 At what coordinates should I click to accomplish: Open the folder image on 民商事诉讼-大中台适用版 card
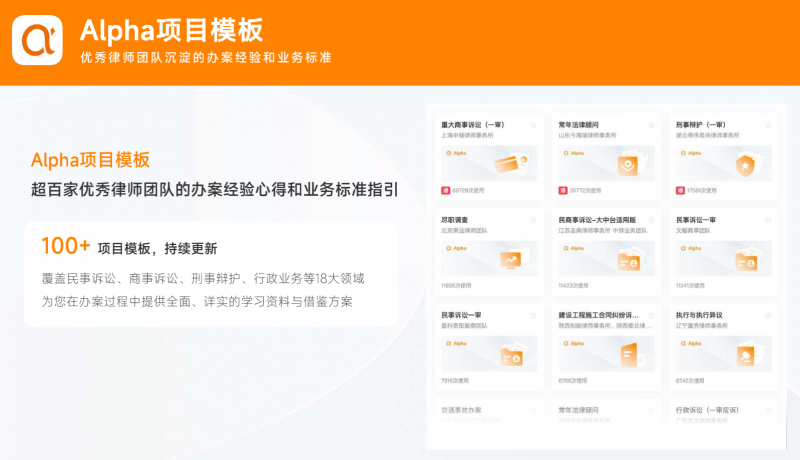pyautogui.click(x=606, y=259)
